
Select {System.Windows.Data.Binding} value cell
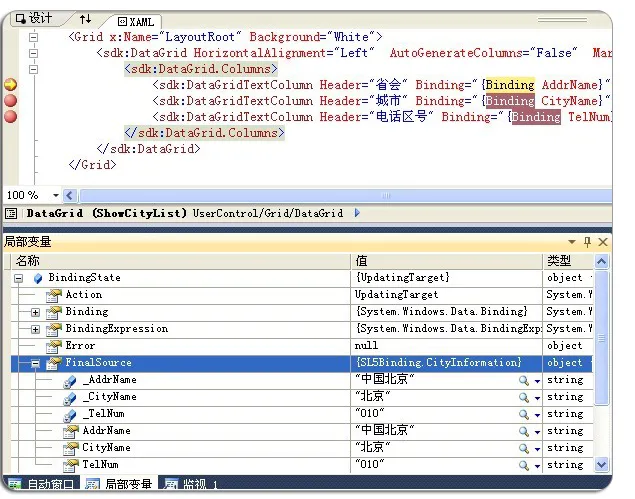pyautogui.click(x=446, y=312)
